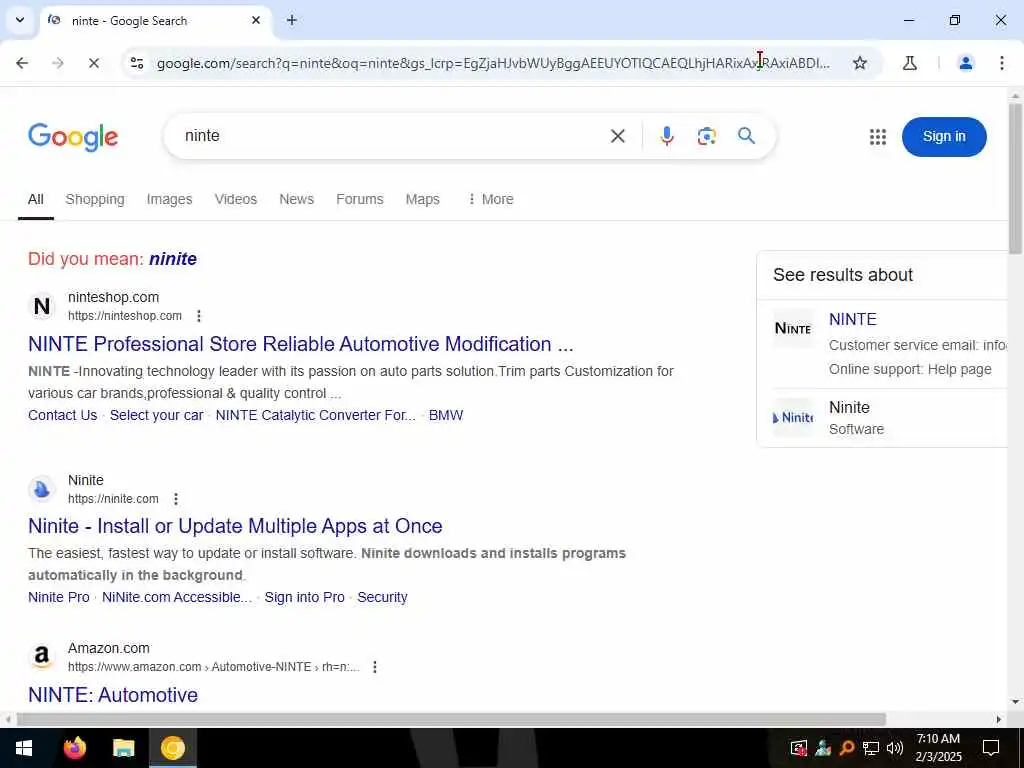Open 'NINTE: Automotive' Amazon result
Viewport: 1024px width, 768px height.
[x=113, y=695]
